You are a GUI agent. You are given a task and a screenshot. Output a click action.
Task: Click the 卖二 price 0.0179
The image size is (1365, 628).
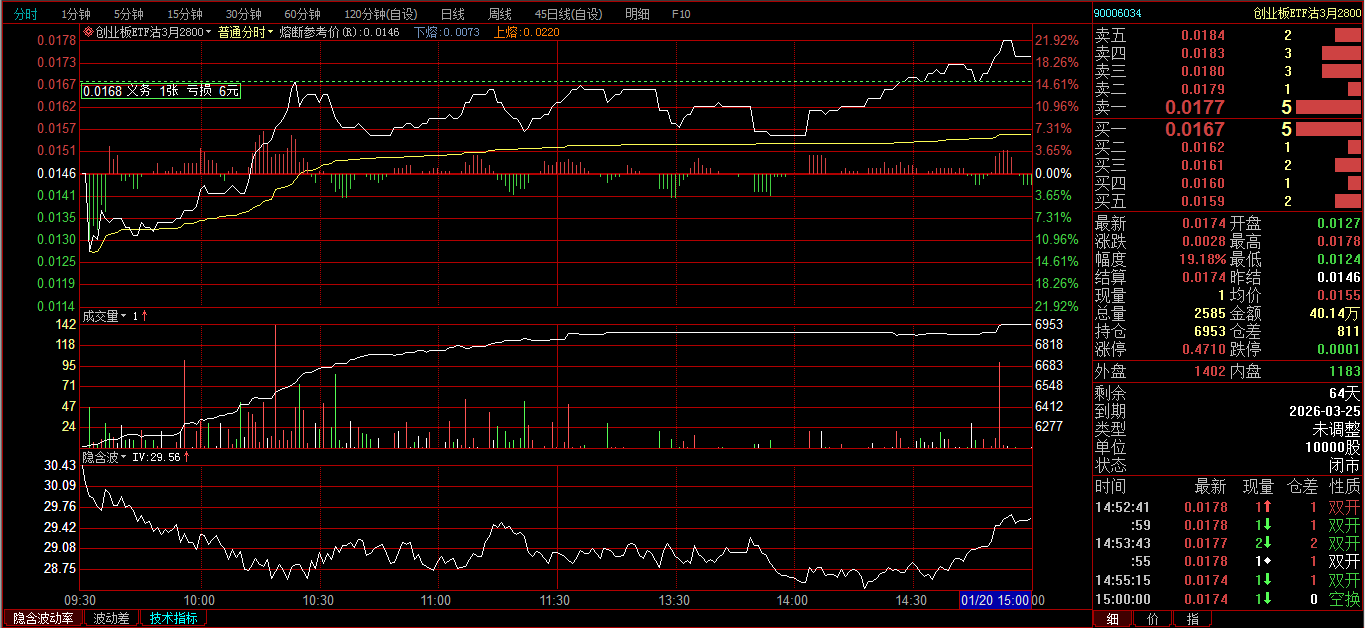pyautogui.click(x=1203, y=89)
